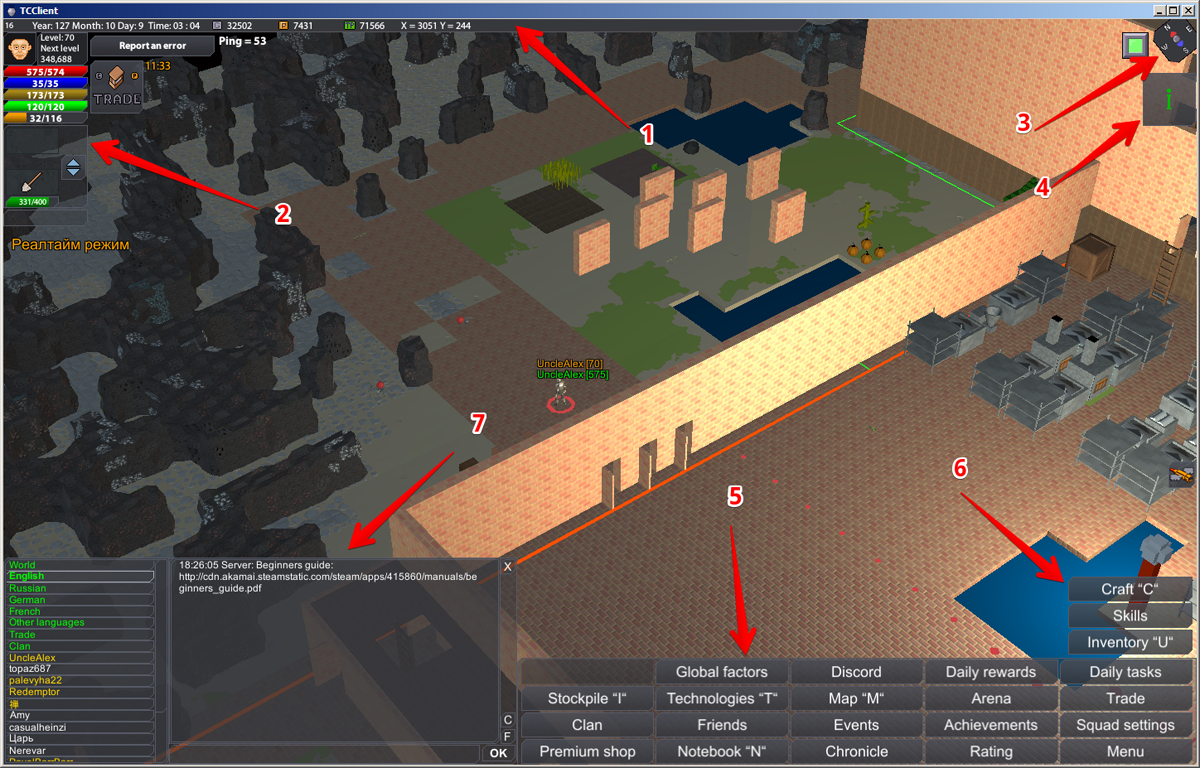This screenshot has width=1200, height=768.
Task: Switch equipment with up-down arrows
Action: [x=72, y=168]
